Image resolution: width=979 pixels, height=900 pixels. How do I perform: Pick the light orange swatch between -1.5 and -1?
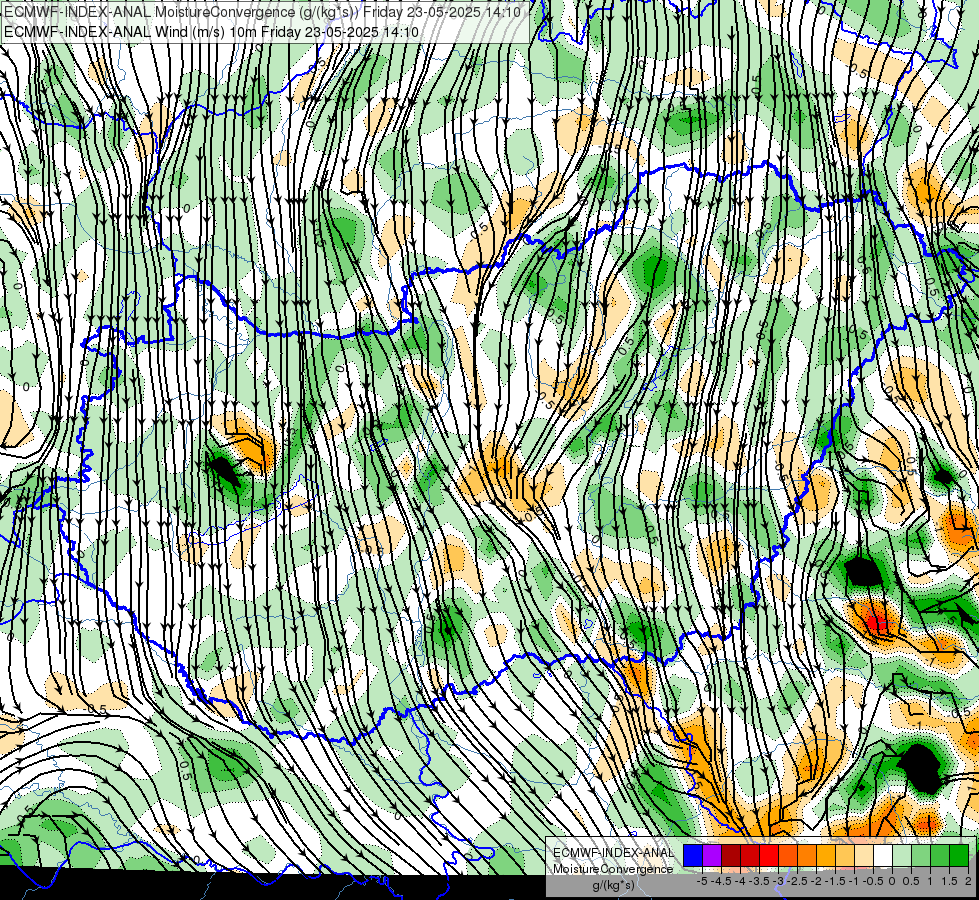click(845, 856)
